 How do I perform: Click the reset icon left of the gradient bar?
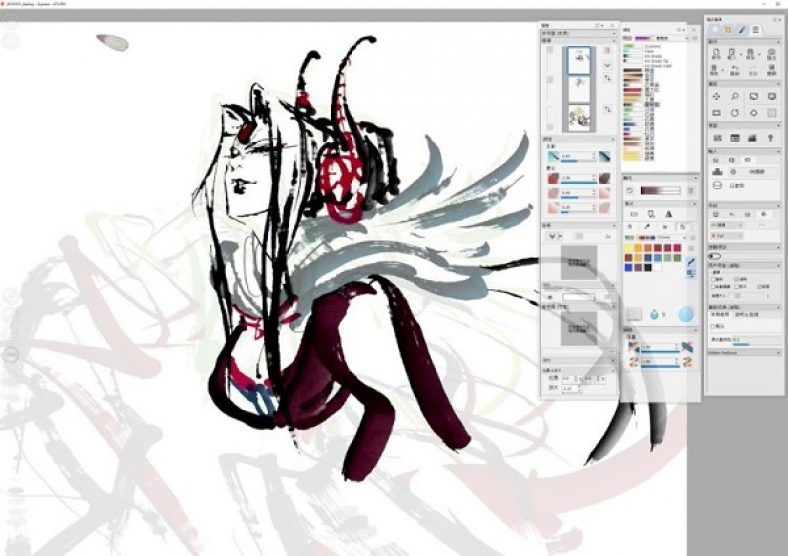tap(630, 191)
